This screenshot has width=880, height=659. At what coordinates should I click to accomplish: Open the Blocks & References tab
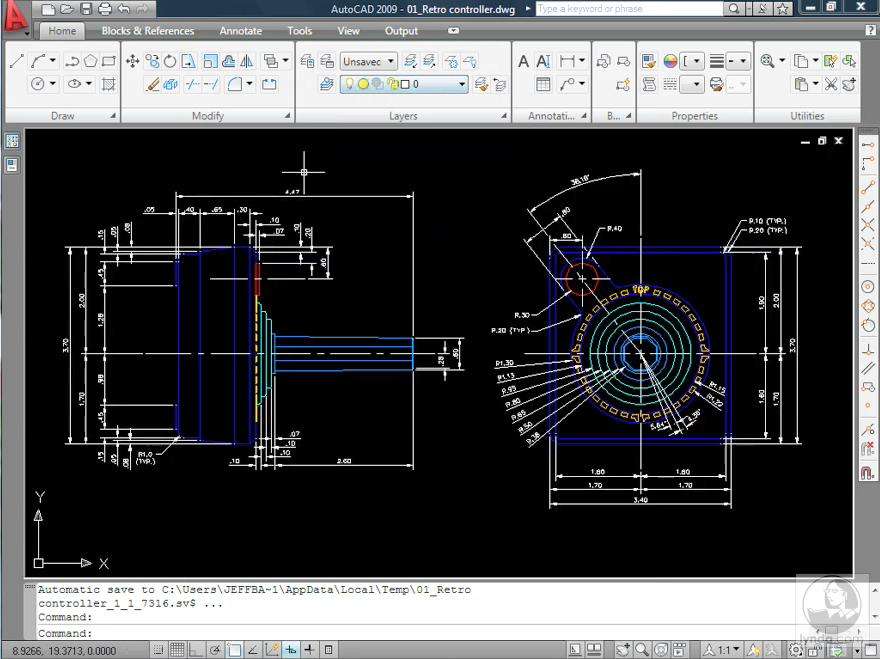tap(148, 31)
